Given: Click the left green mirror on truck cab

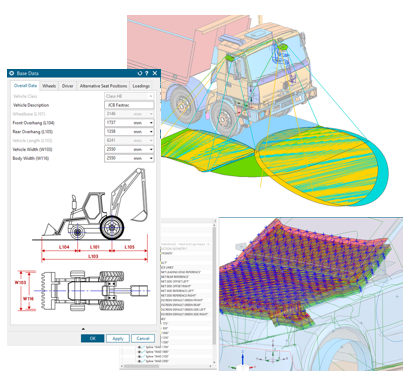Looking at the screenshot, I should tap(230, 58).
